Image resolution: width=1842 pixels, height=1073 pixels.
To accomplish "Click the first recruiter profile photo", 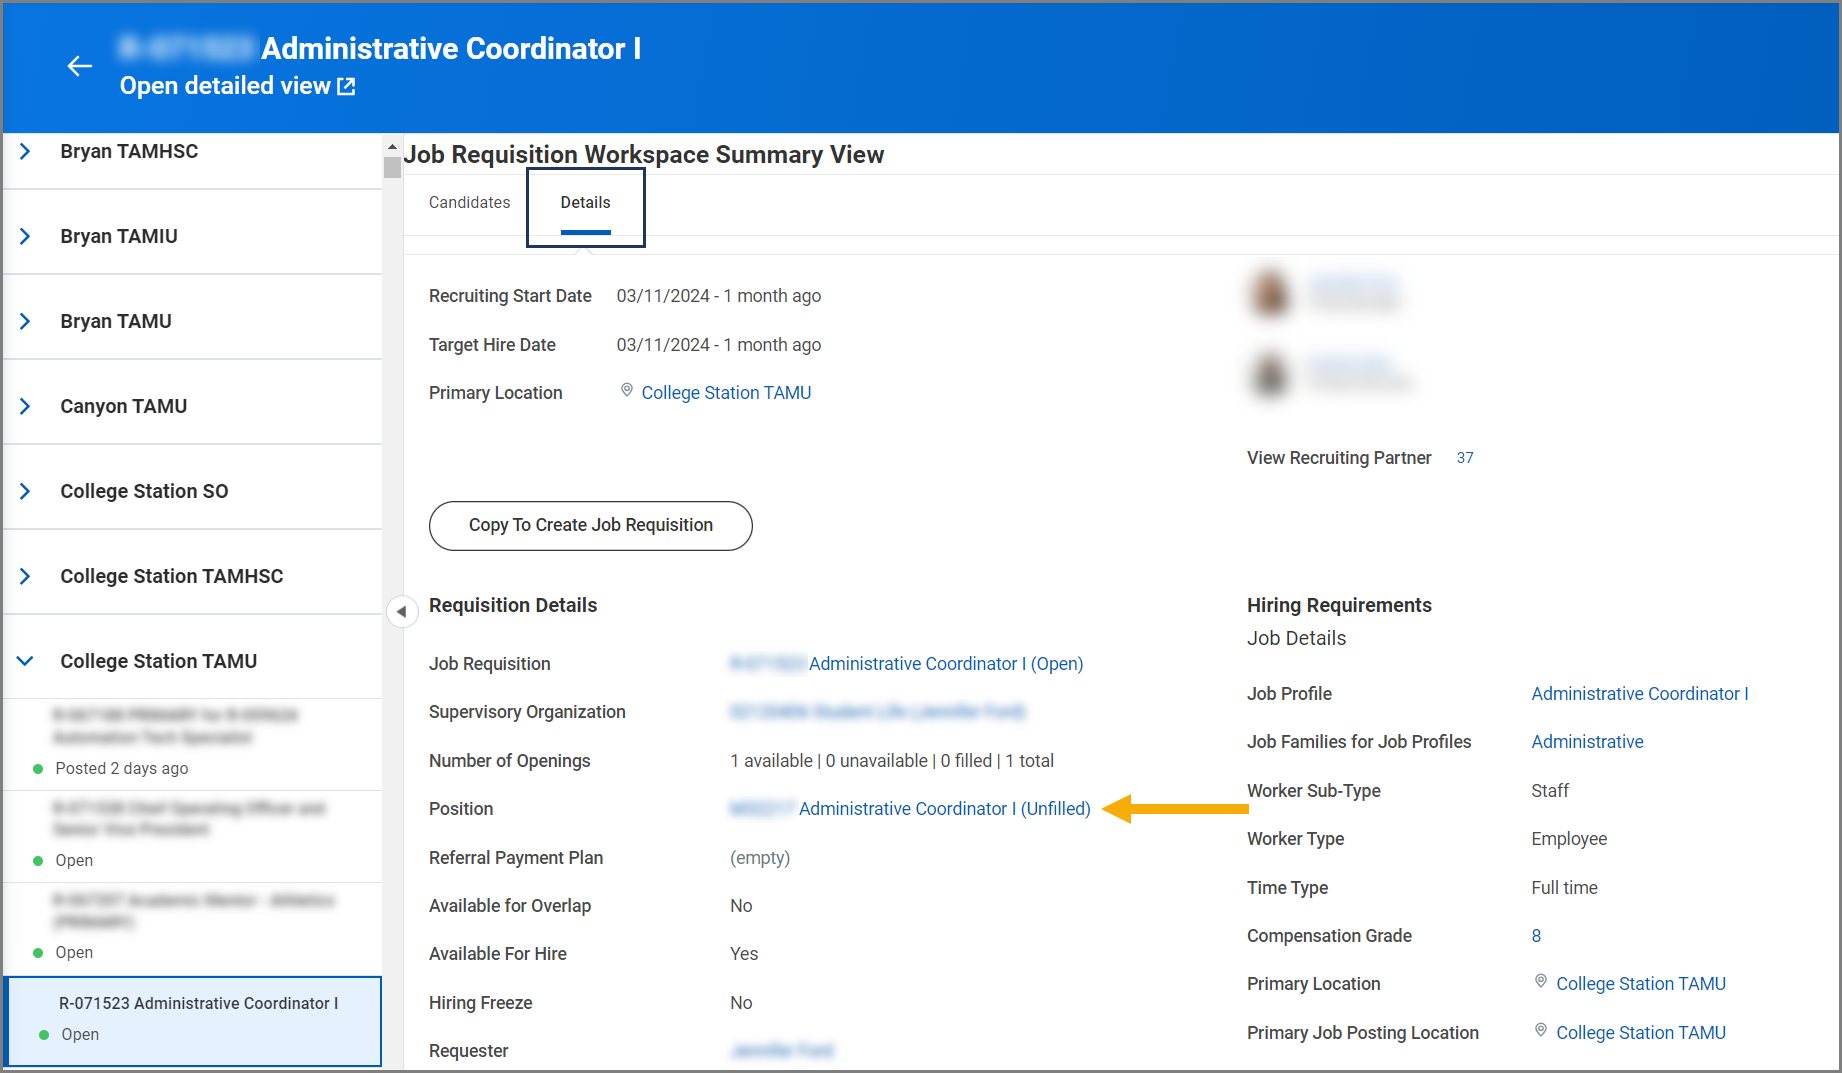I will 1271,293.
